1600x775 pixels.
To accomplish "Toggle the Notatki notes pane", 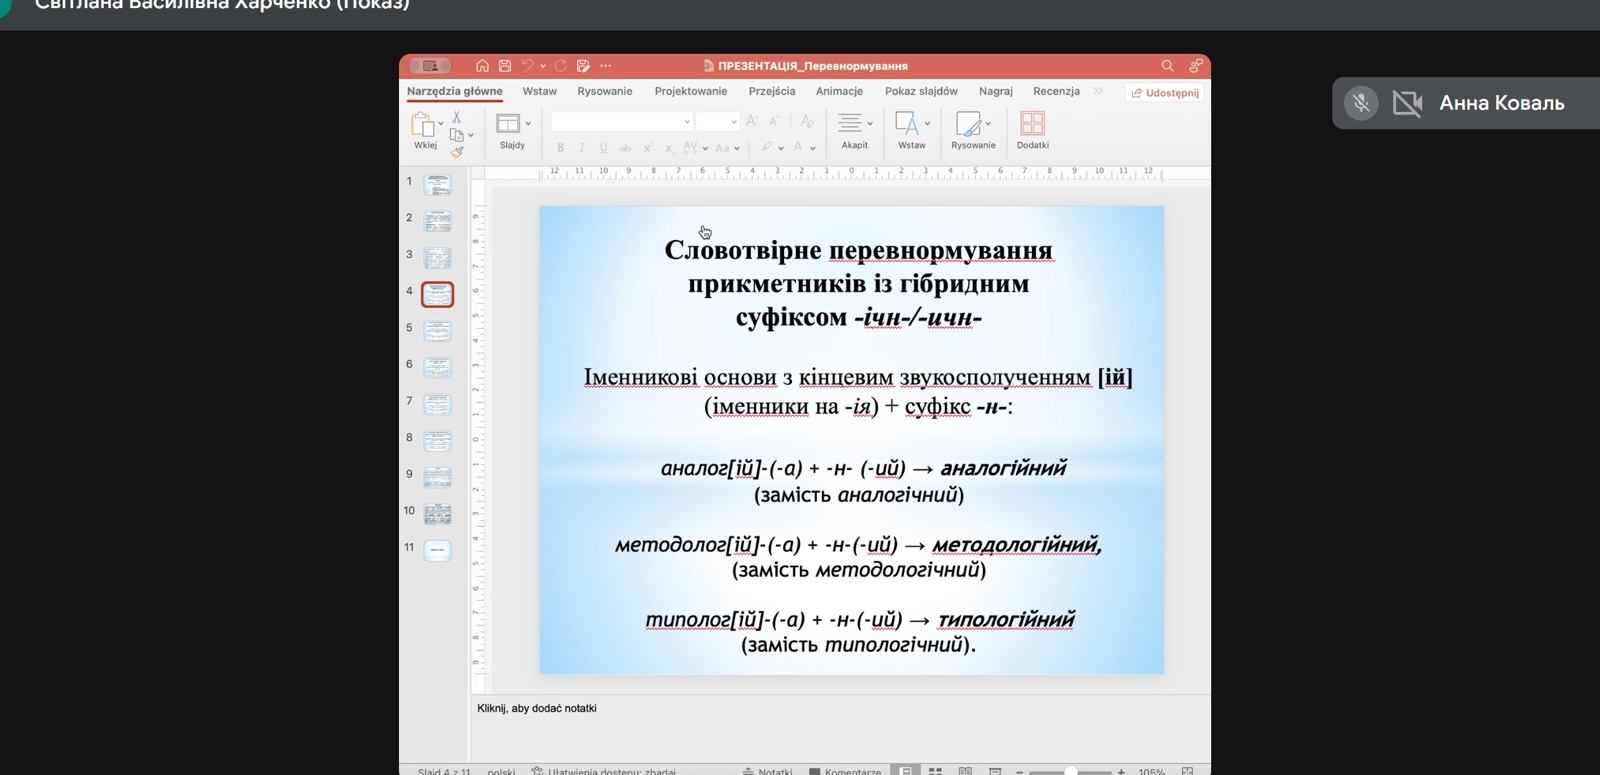I will (767, 771).
